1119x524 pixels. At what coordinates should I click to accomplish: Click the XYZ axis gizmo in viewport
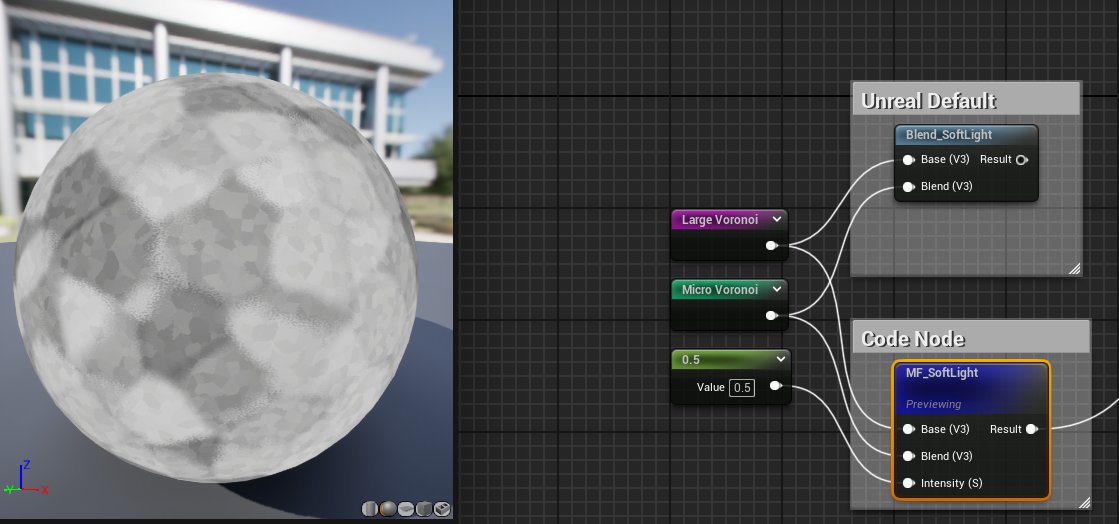click(x=26, y=478)
